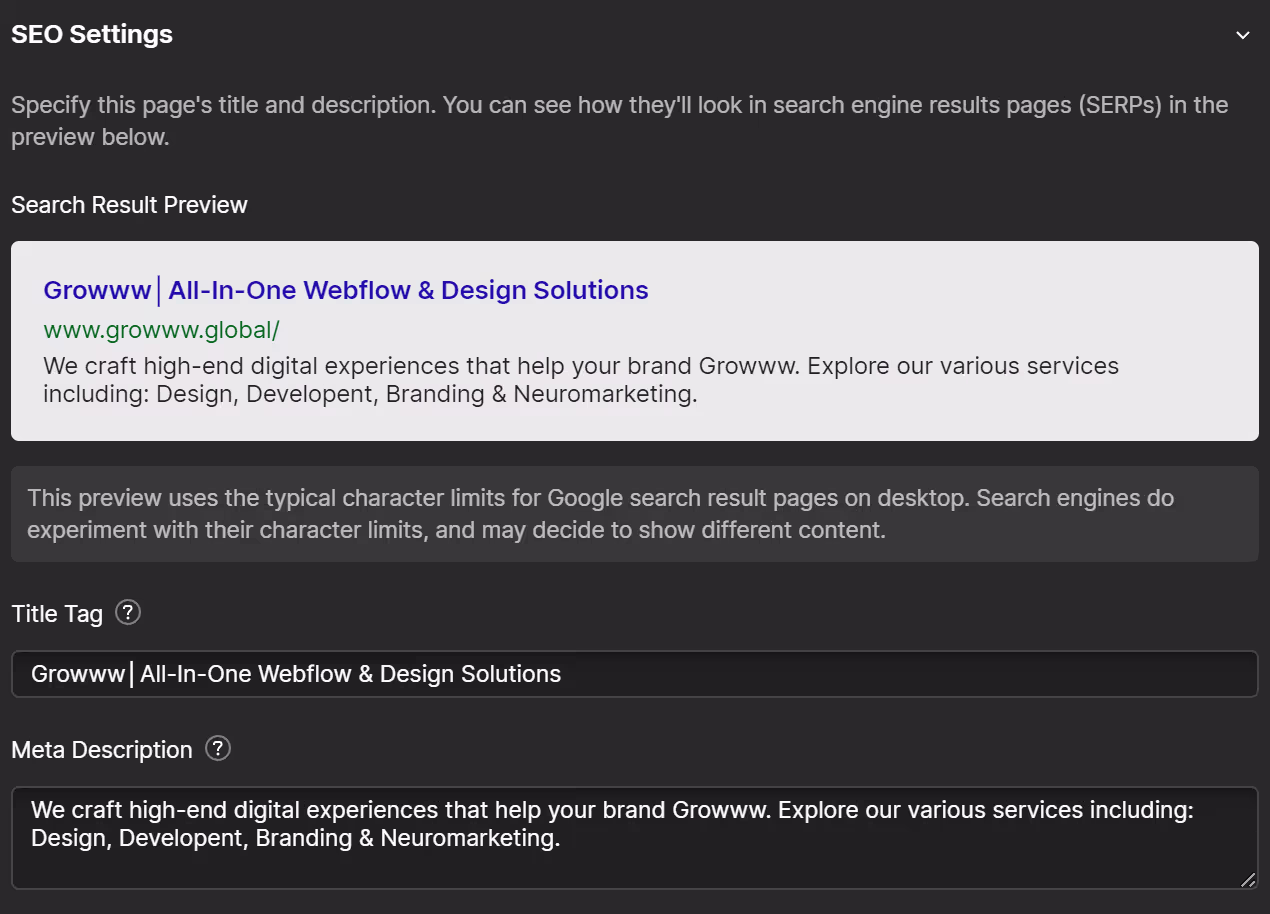Viewport: 1270px width, 914px height.
Task: Select the Search Result Preview label
Action: (129, 205)
